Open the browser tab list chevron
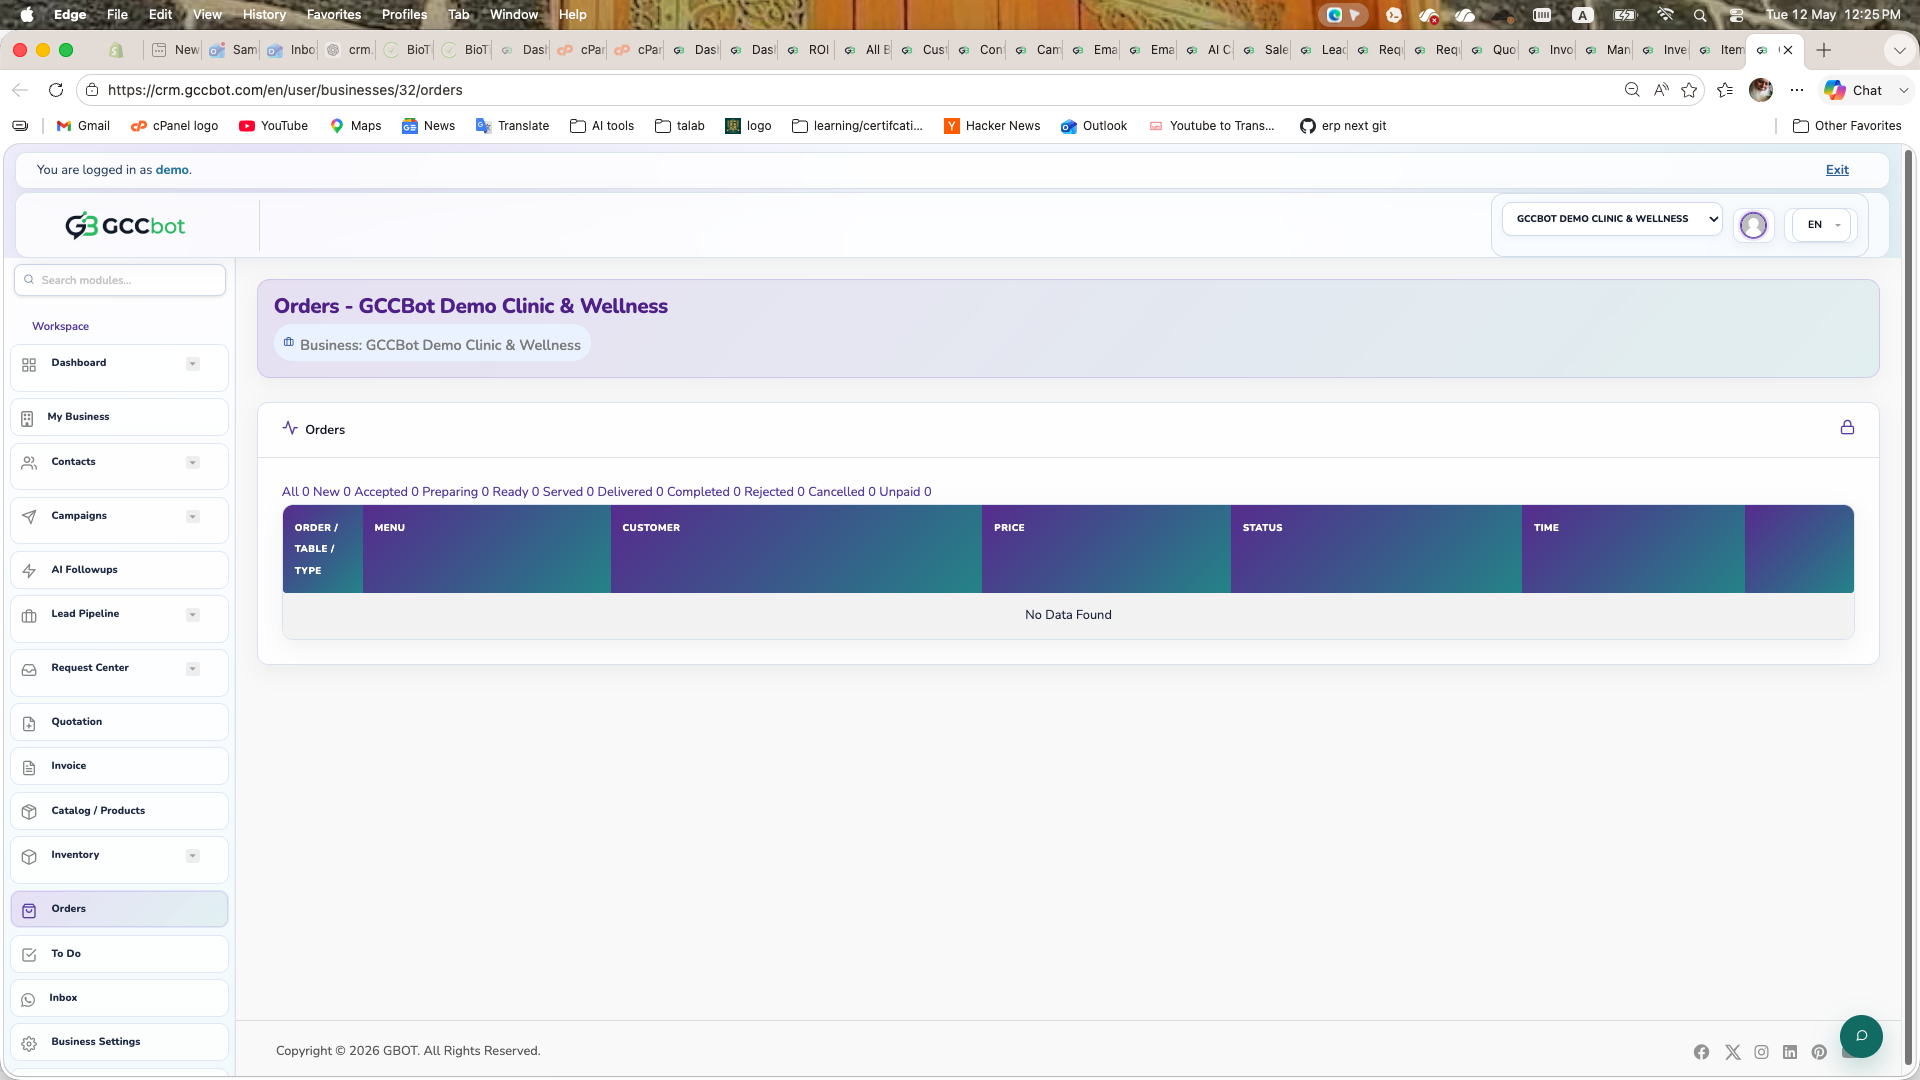The image size is (1920, 1080). 1899,50
